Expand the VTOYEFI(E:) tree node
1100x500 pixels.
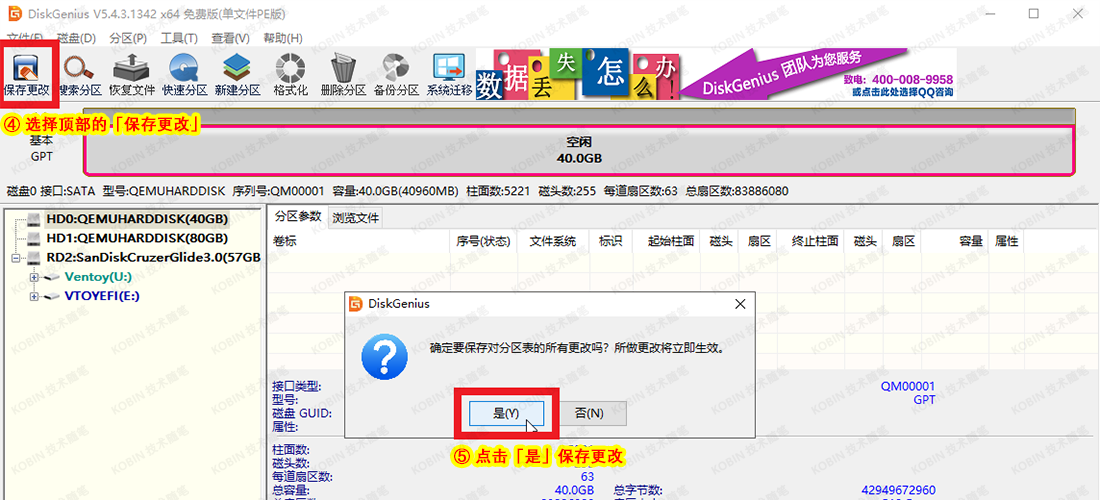coord(33,297)
